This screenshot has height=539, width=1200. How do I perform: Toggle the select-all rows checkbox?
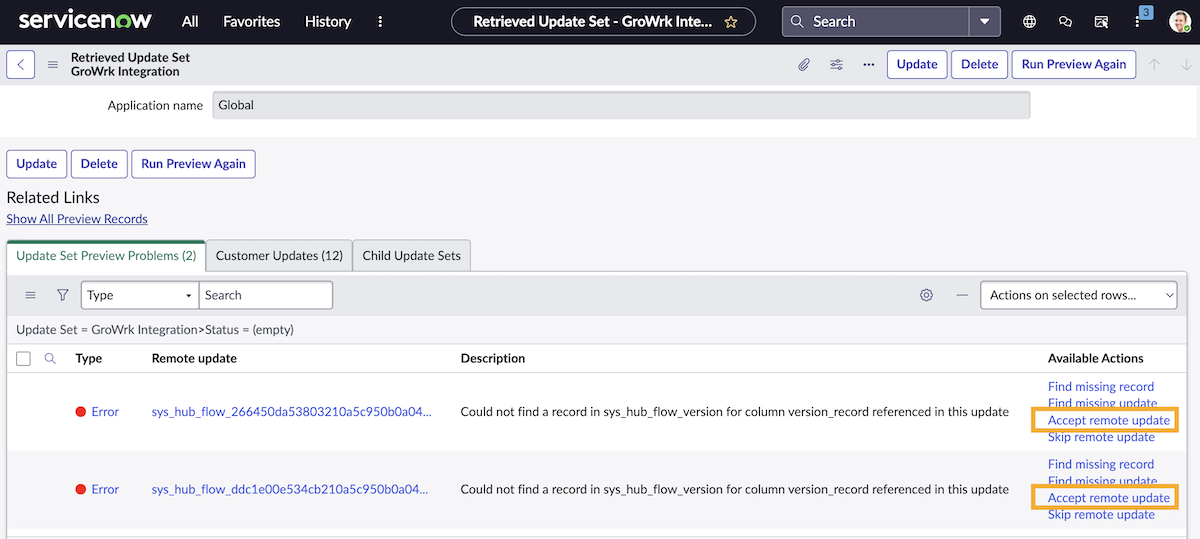point(24,358)
